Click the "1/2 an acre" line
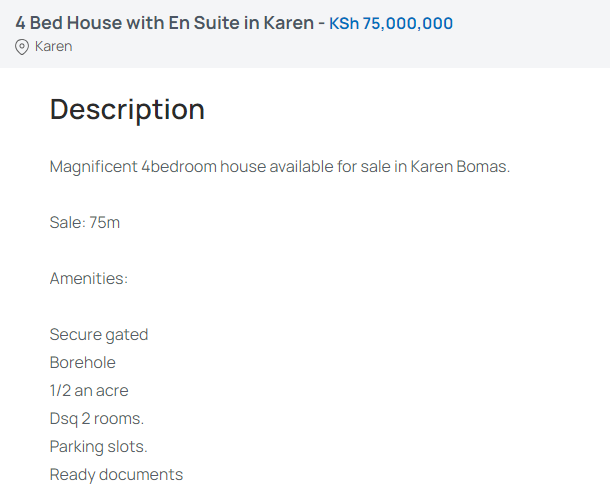The width and height of the screenshot is (610, 498). point(89,390)
